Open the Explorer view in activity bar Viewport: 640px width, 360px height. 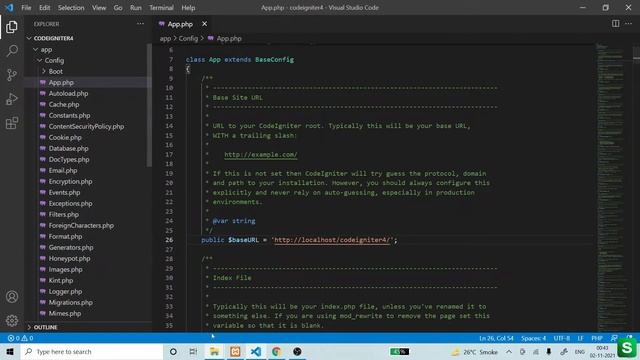coord(12,27)
